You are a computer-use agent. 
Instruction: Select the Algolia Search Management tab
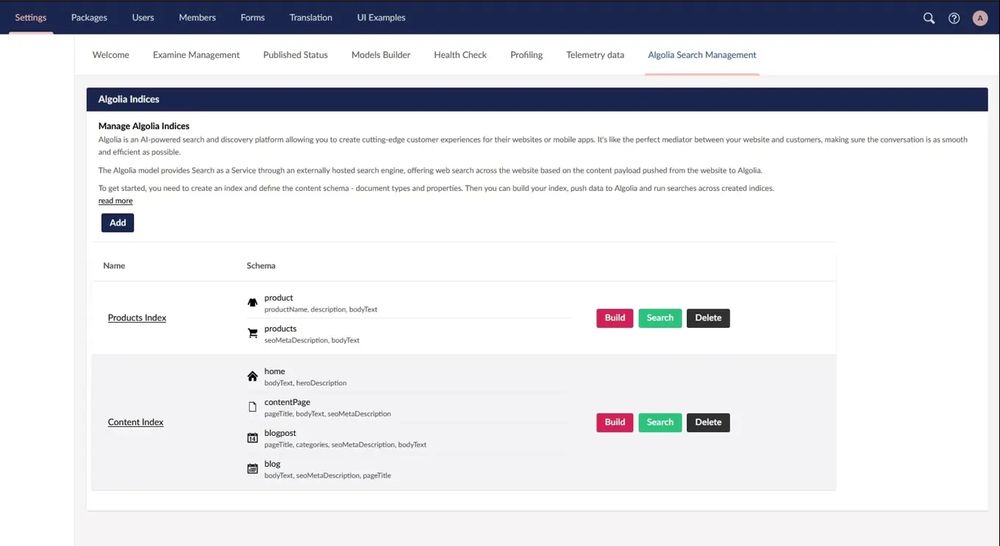coord(702,55)
